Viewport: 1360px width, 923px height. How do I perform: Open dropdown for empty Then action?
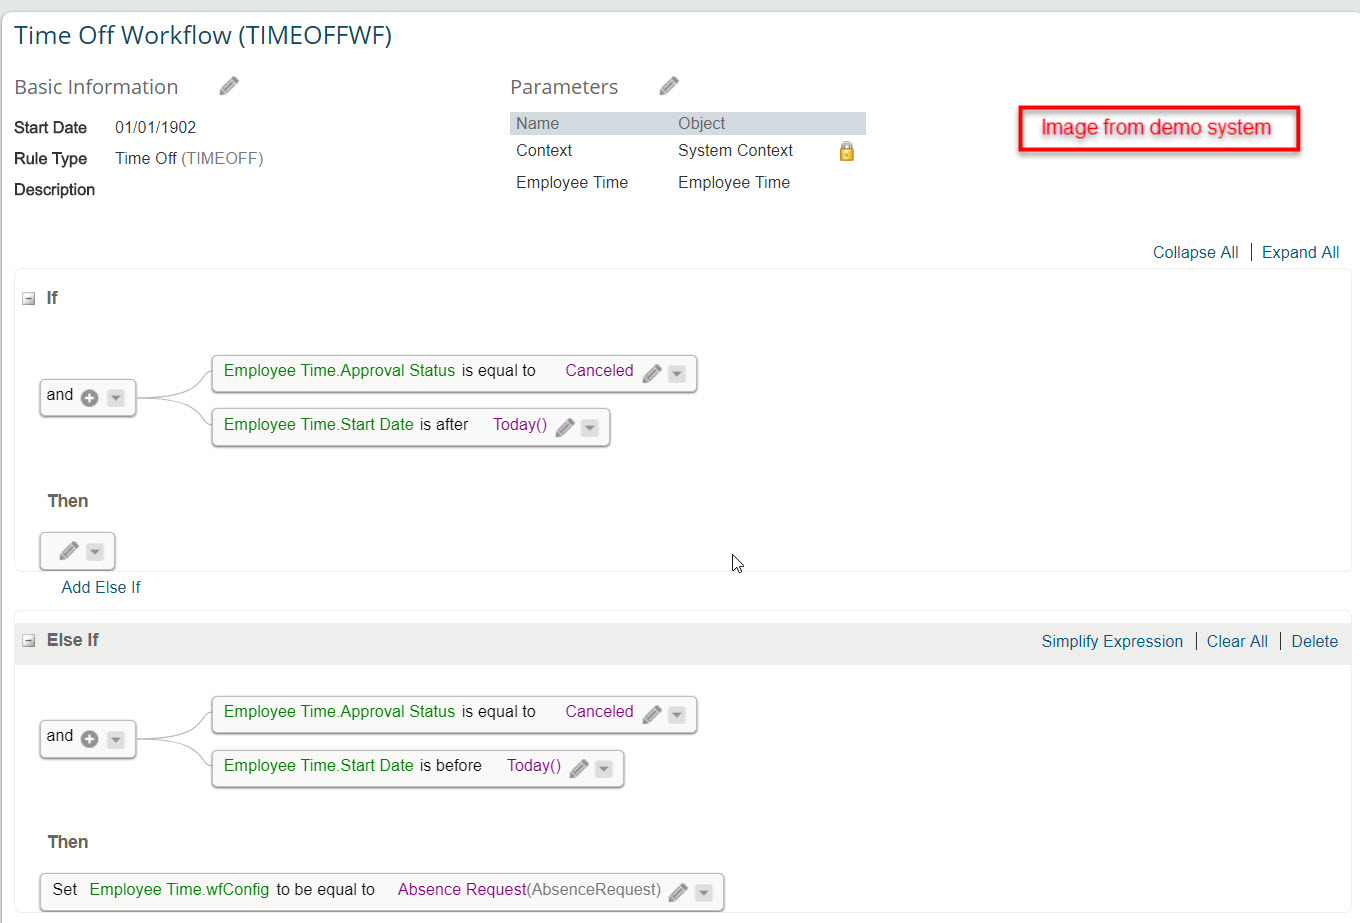(95, 551)
